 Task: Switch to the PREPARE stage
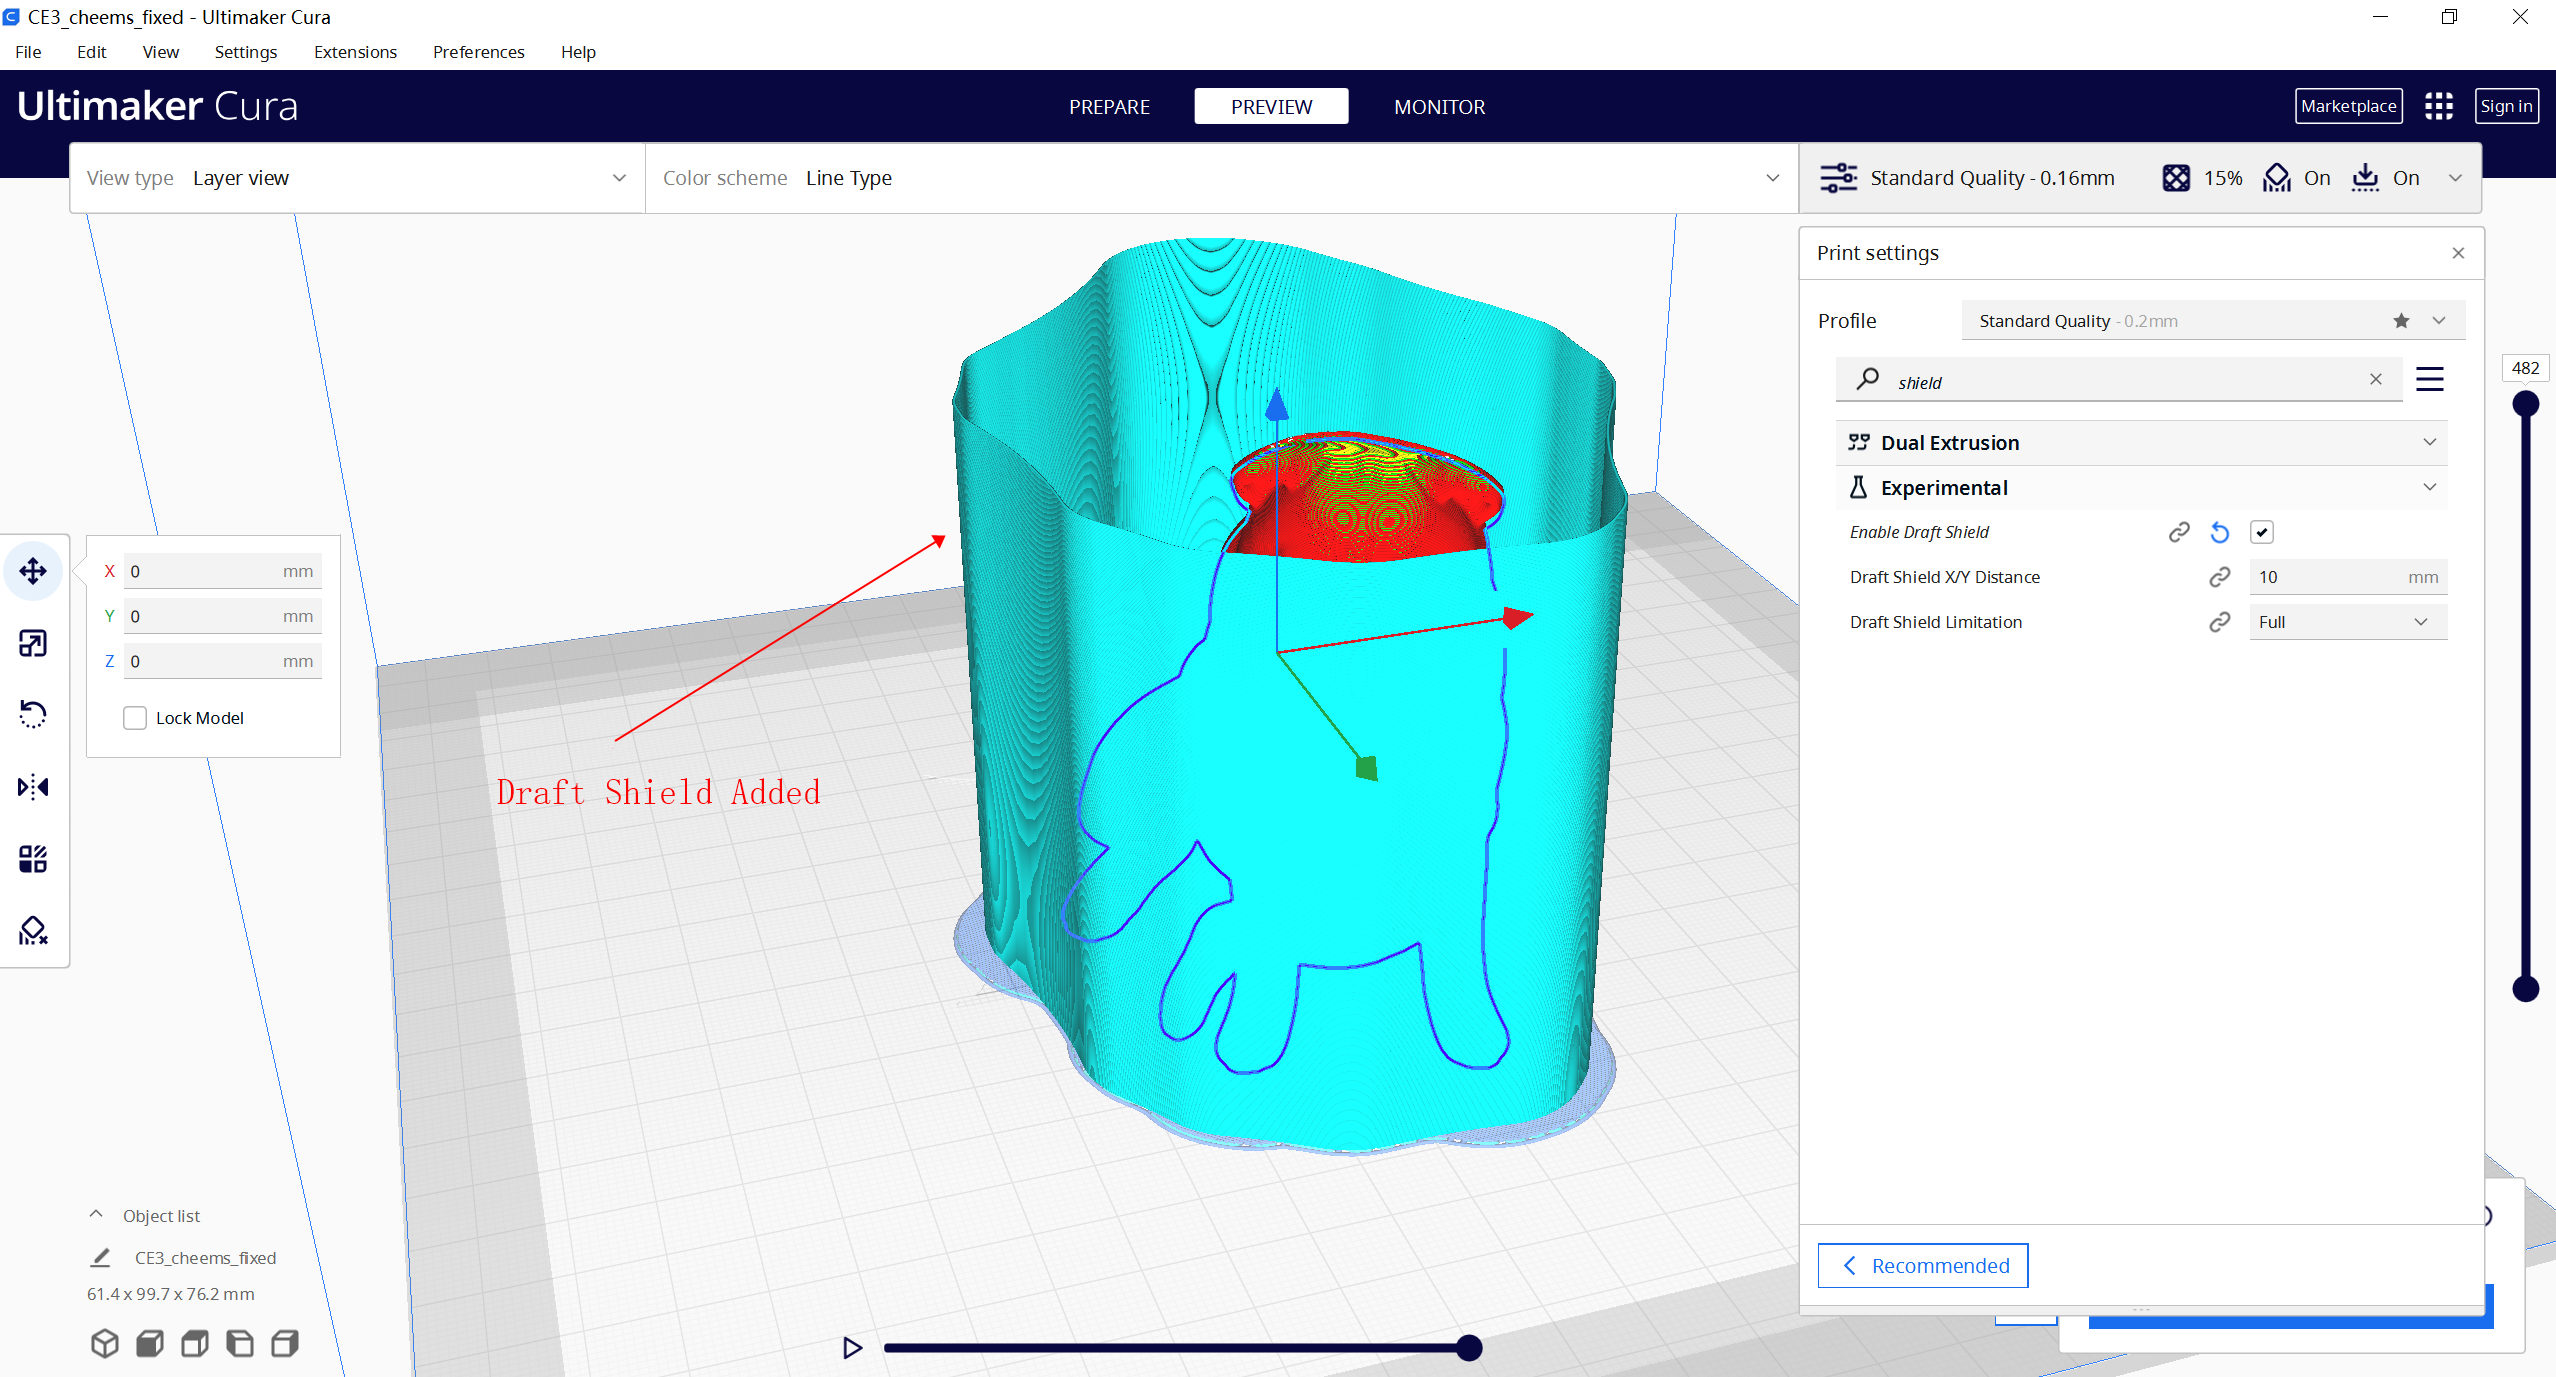1109,107
